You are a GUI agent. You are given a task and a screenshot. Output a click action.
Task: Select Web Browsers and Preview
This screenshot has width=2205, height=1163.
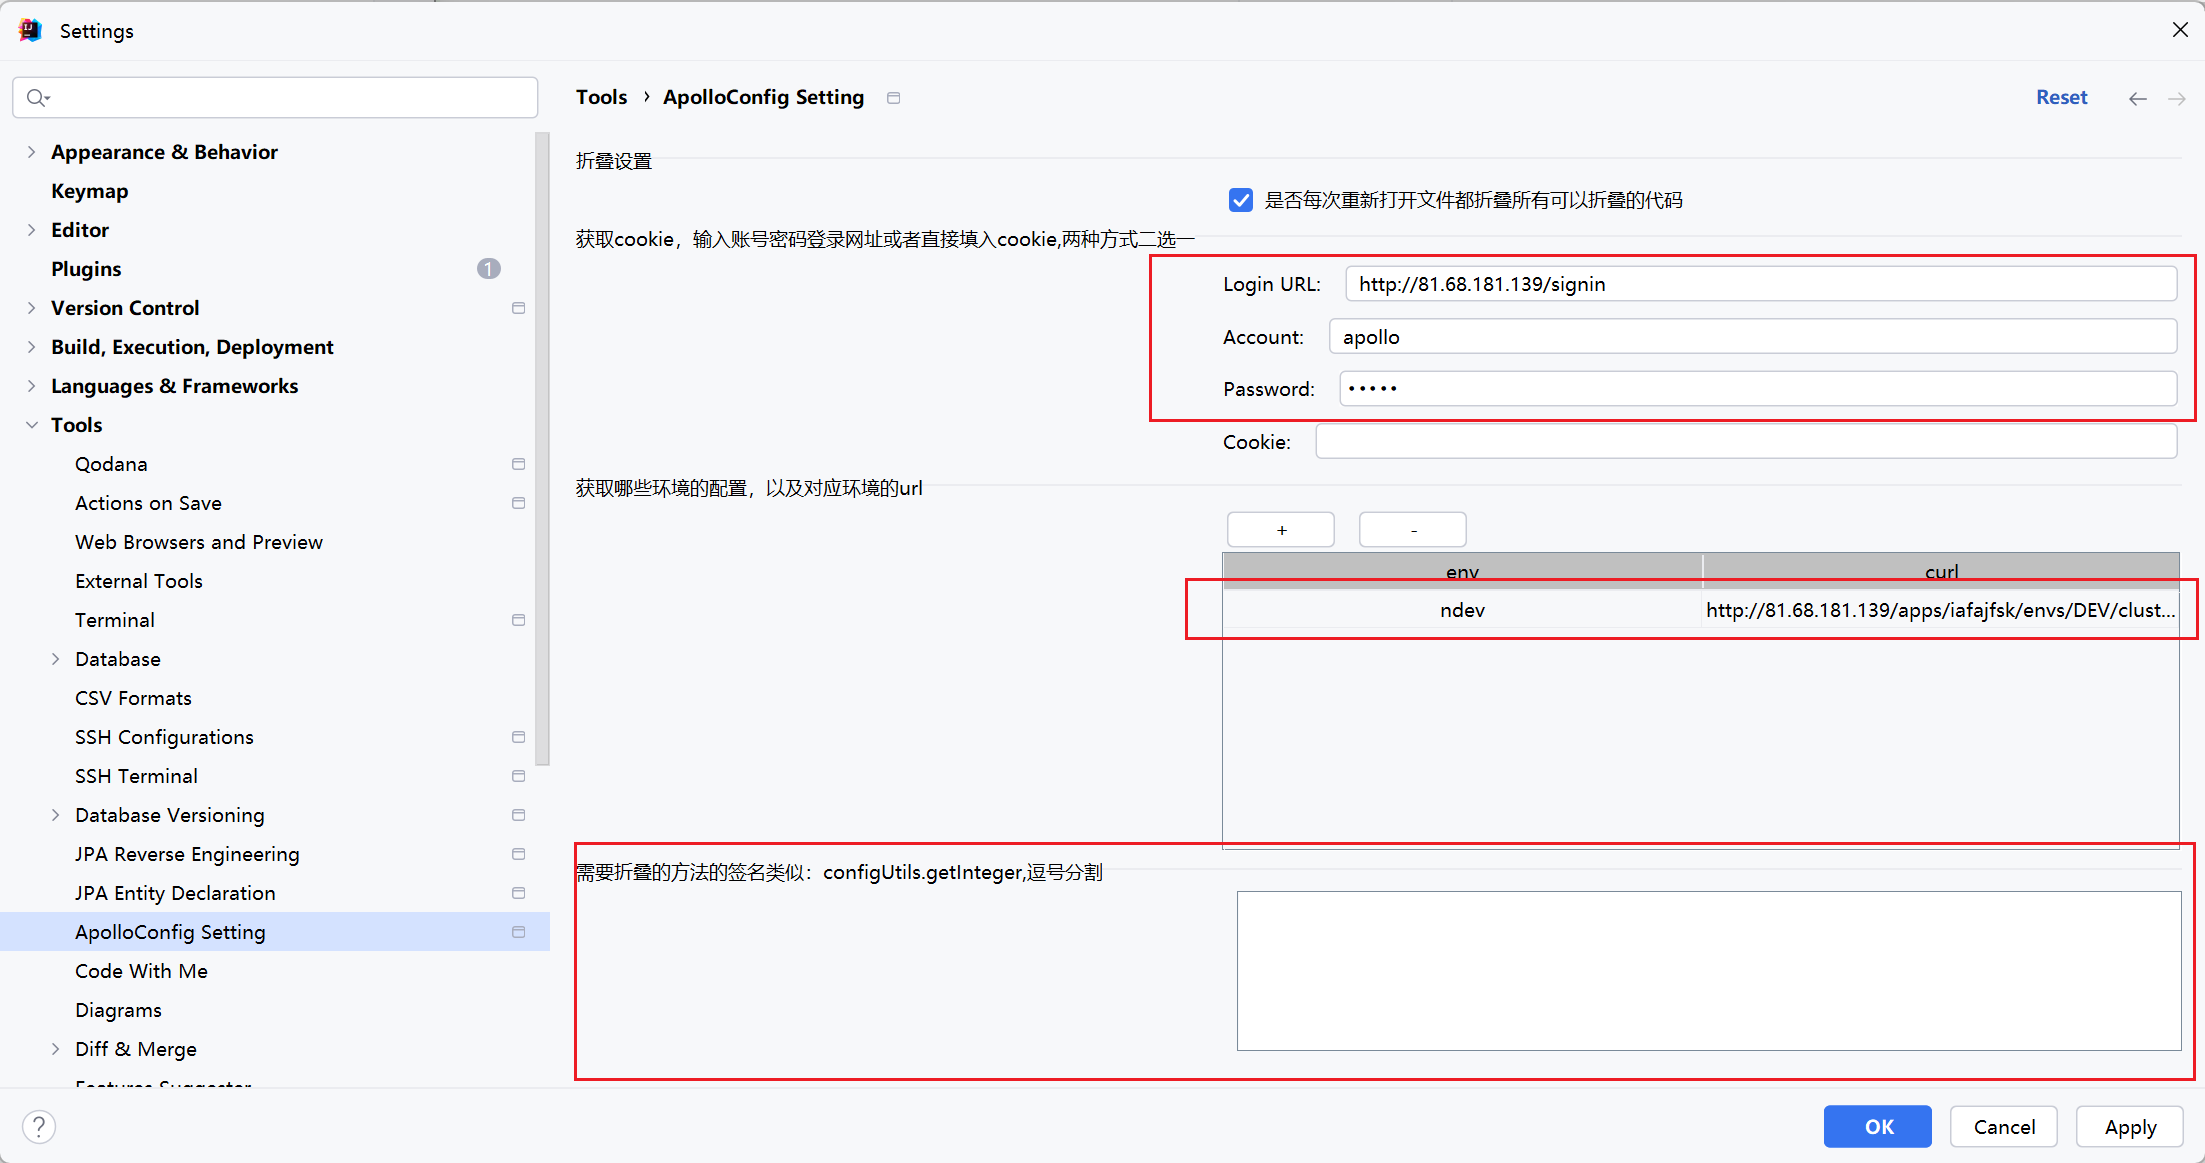click(x=199, y=542)
